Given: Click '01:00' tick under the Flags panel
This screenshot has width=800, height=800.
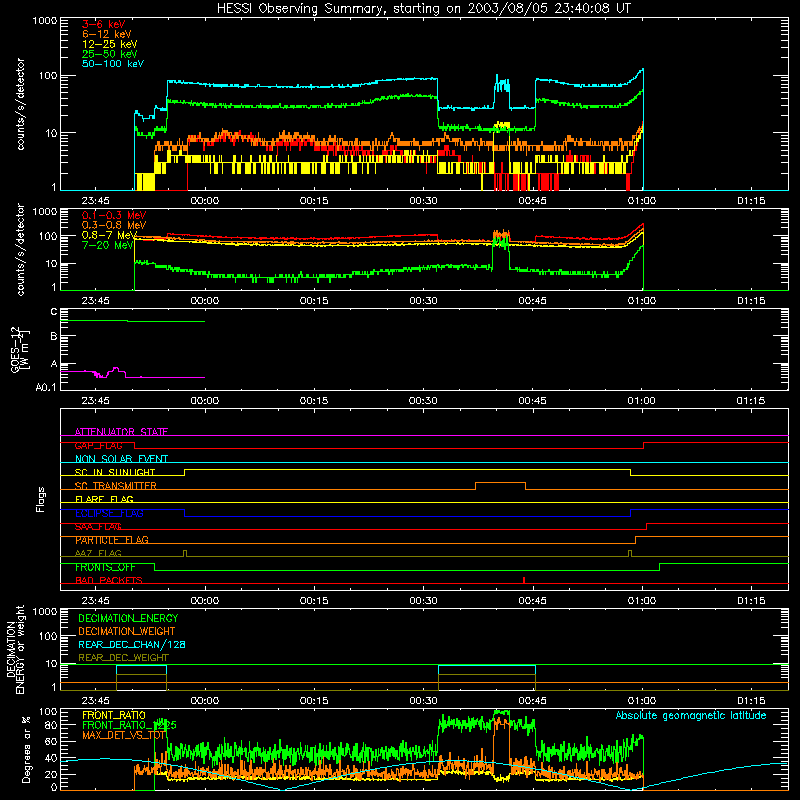Looking at the screenshot, I should click(x=642, y=601).
